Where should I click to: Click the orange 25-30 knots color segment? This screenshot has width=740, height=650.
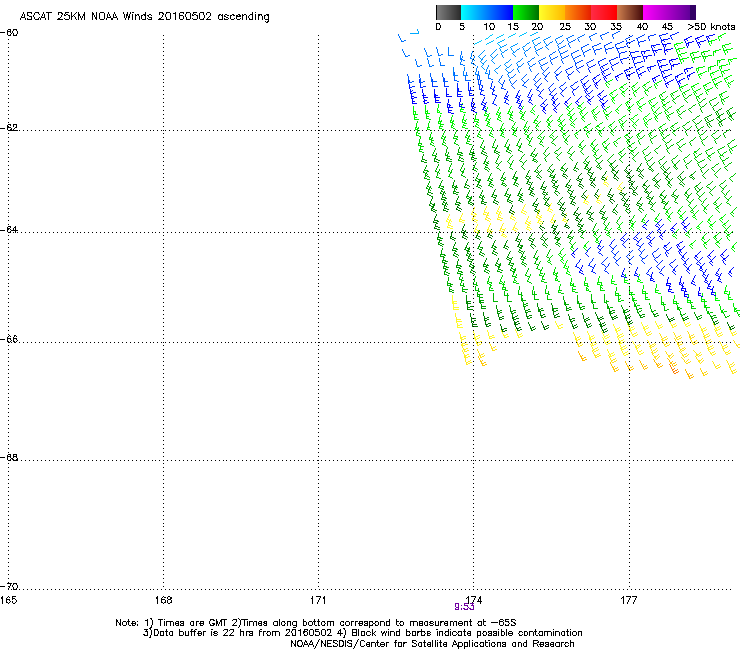click(578, 12)
